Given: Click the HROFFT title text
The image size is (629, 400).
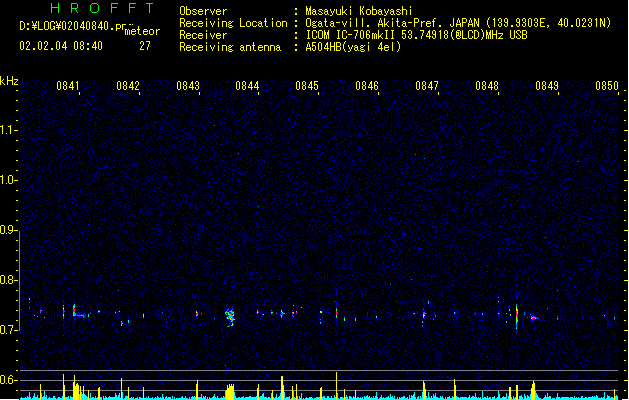Looking at the screenshot, I should (x=102, y=8).
